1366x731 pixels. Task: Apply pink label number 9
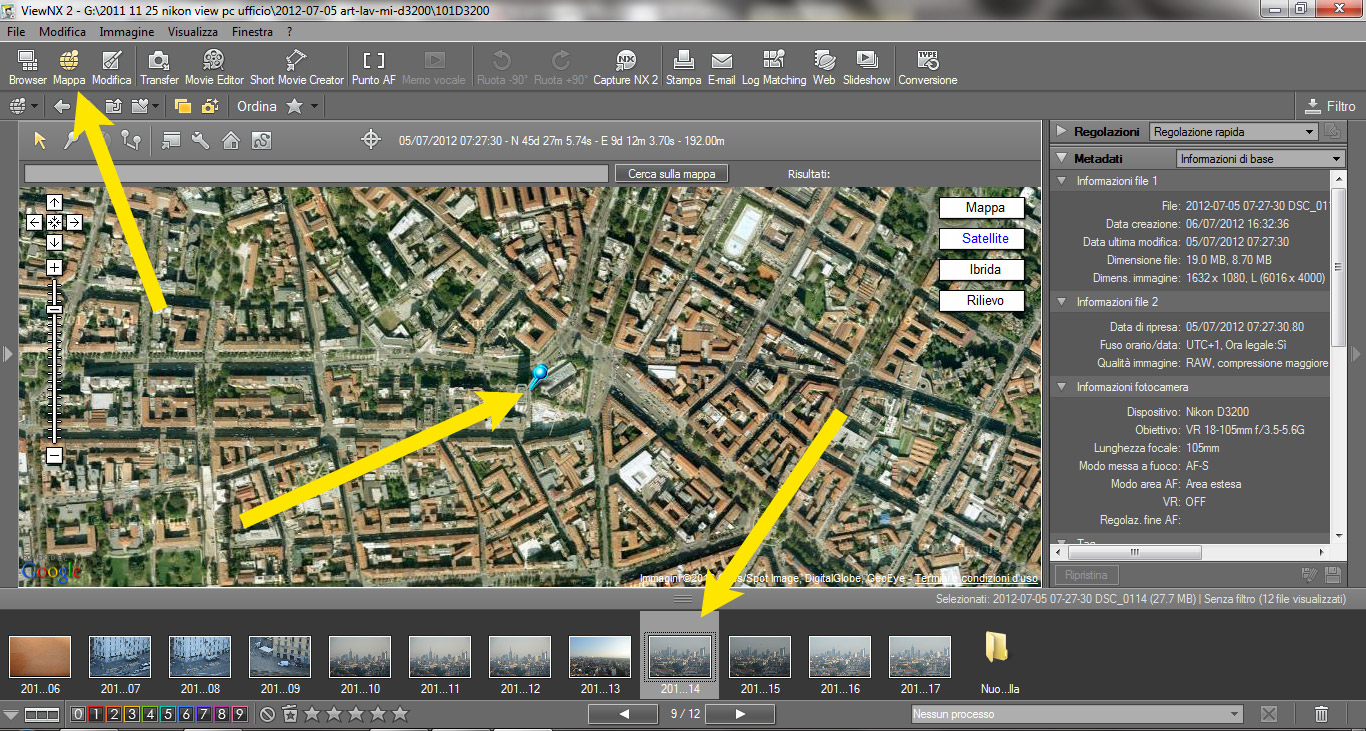(239, 714)
